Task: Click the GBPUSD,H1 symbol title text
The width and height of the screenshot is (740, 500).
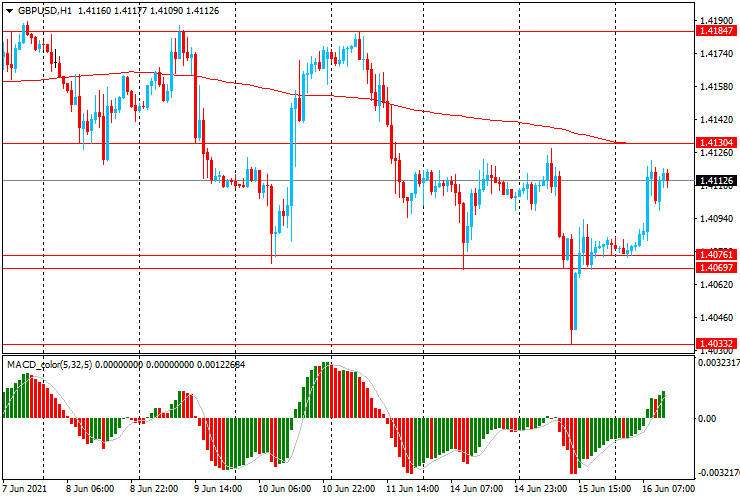Action: (45, 11)
